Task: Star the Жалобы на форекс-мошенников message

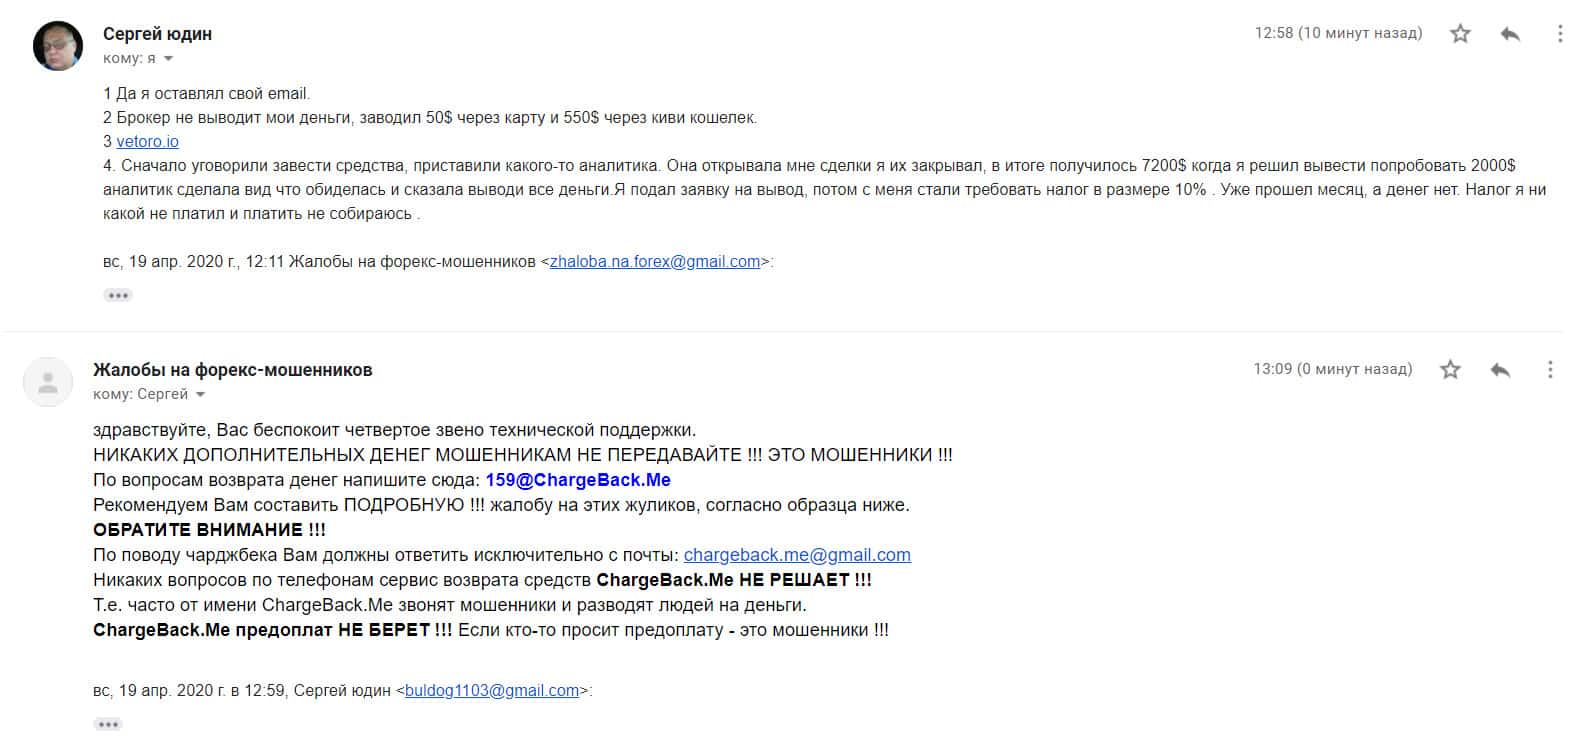Action: click(x=1450, y=370)
